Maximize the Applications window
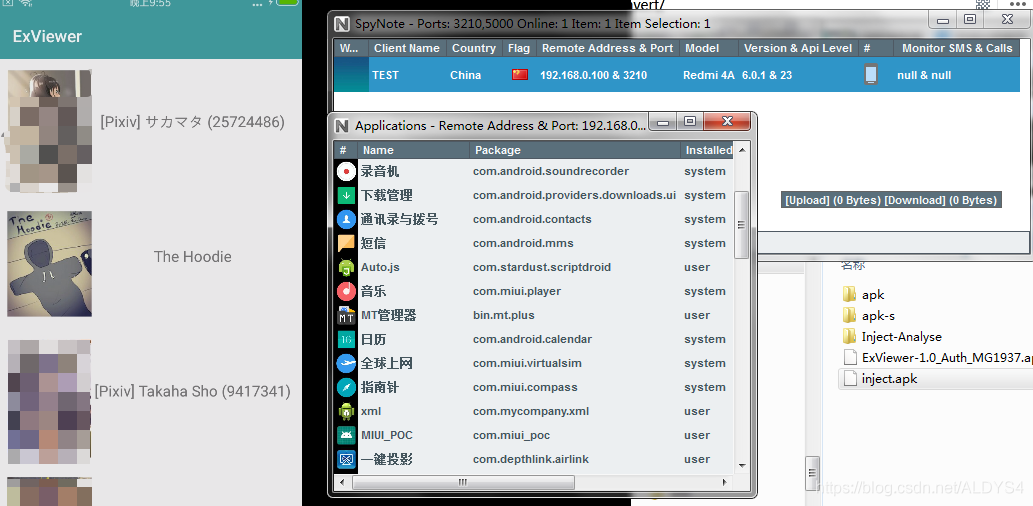 pos(690,121)
